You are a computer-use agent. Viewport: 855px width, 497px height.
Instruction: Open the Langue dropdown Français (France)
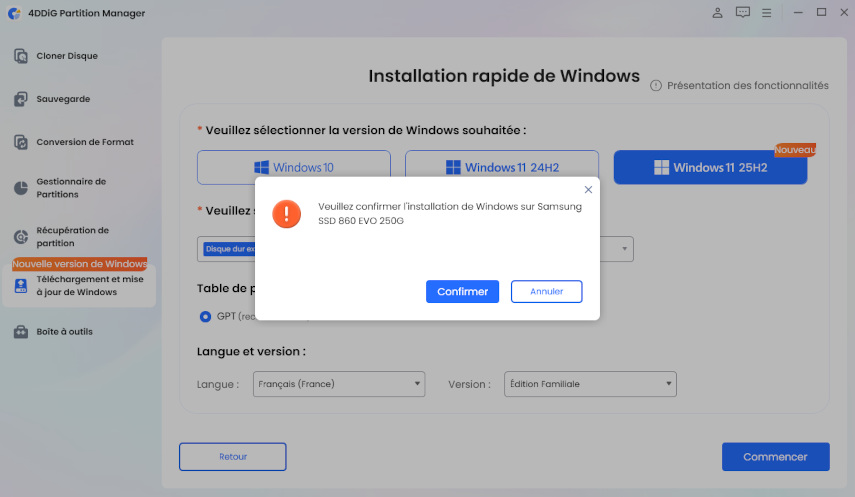[339, 384]
